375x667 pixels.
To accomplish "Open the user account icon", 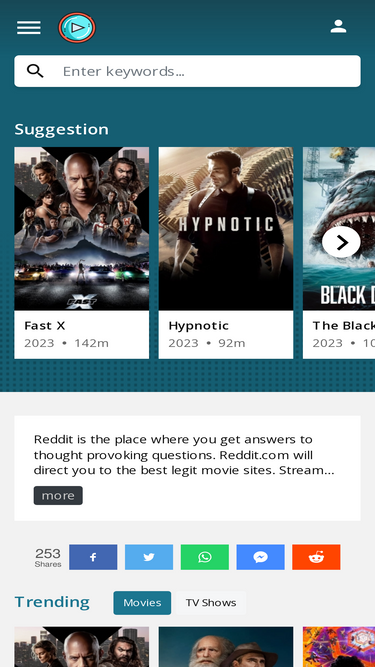I will tap(338, 26).
